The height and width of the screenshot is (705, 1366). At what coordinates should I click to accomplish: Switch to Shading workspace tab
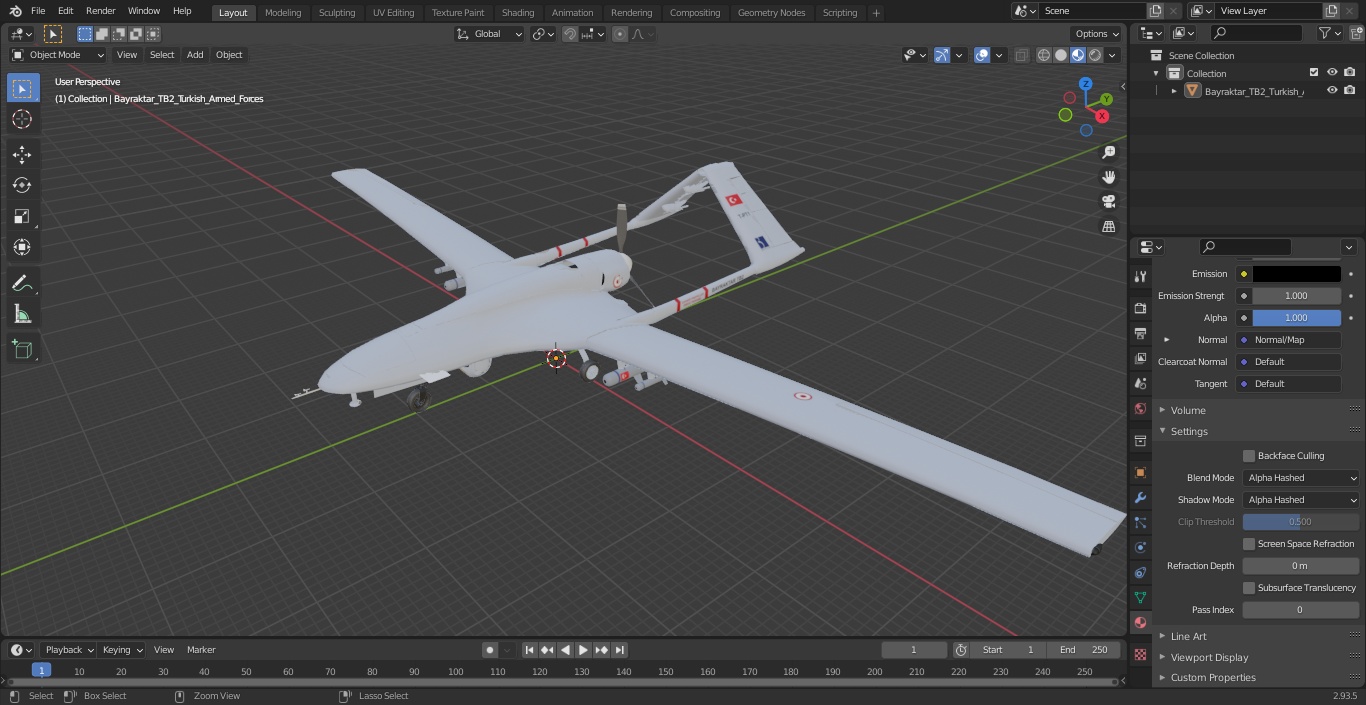click(x=518, y=13)
